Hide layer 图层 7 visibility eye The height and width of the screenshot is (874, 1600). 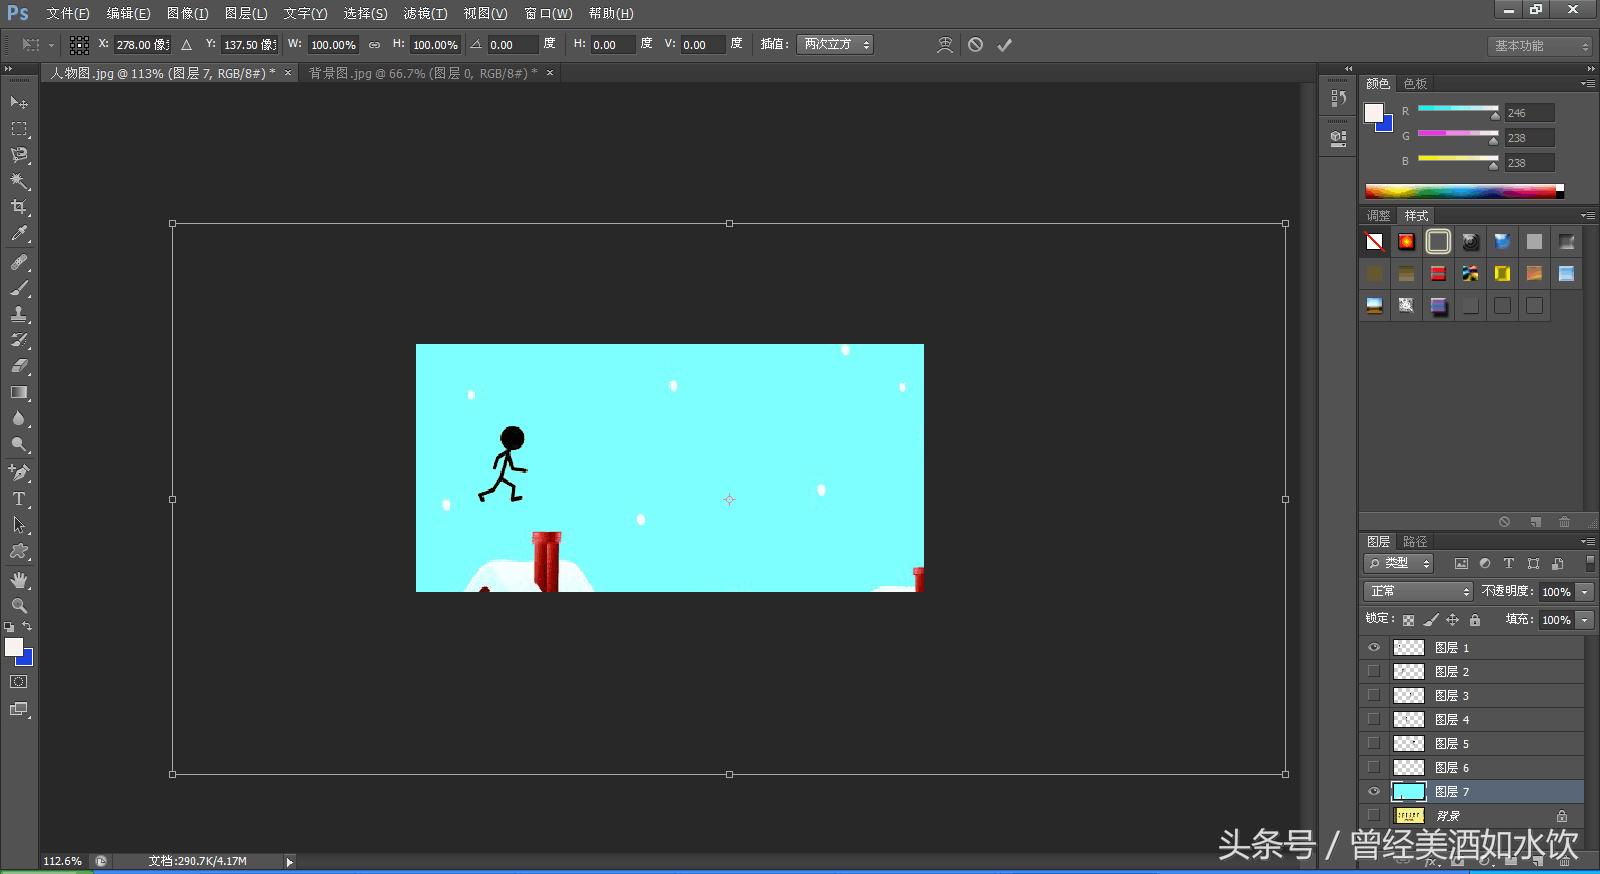click(1374, 791)
